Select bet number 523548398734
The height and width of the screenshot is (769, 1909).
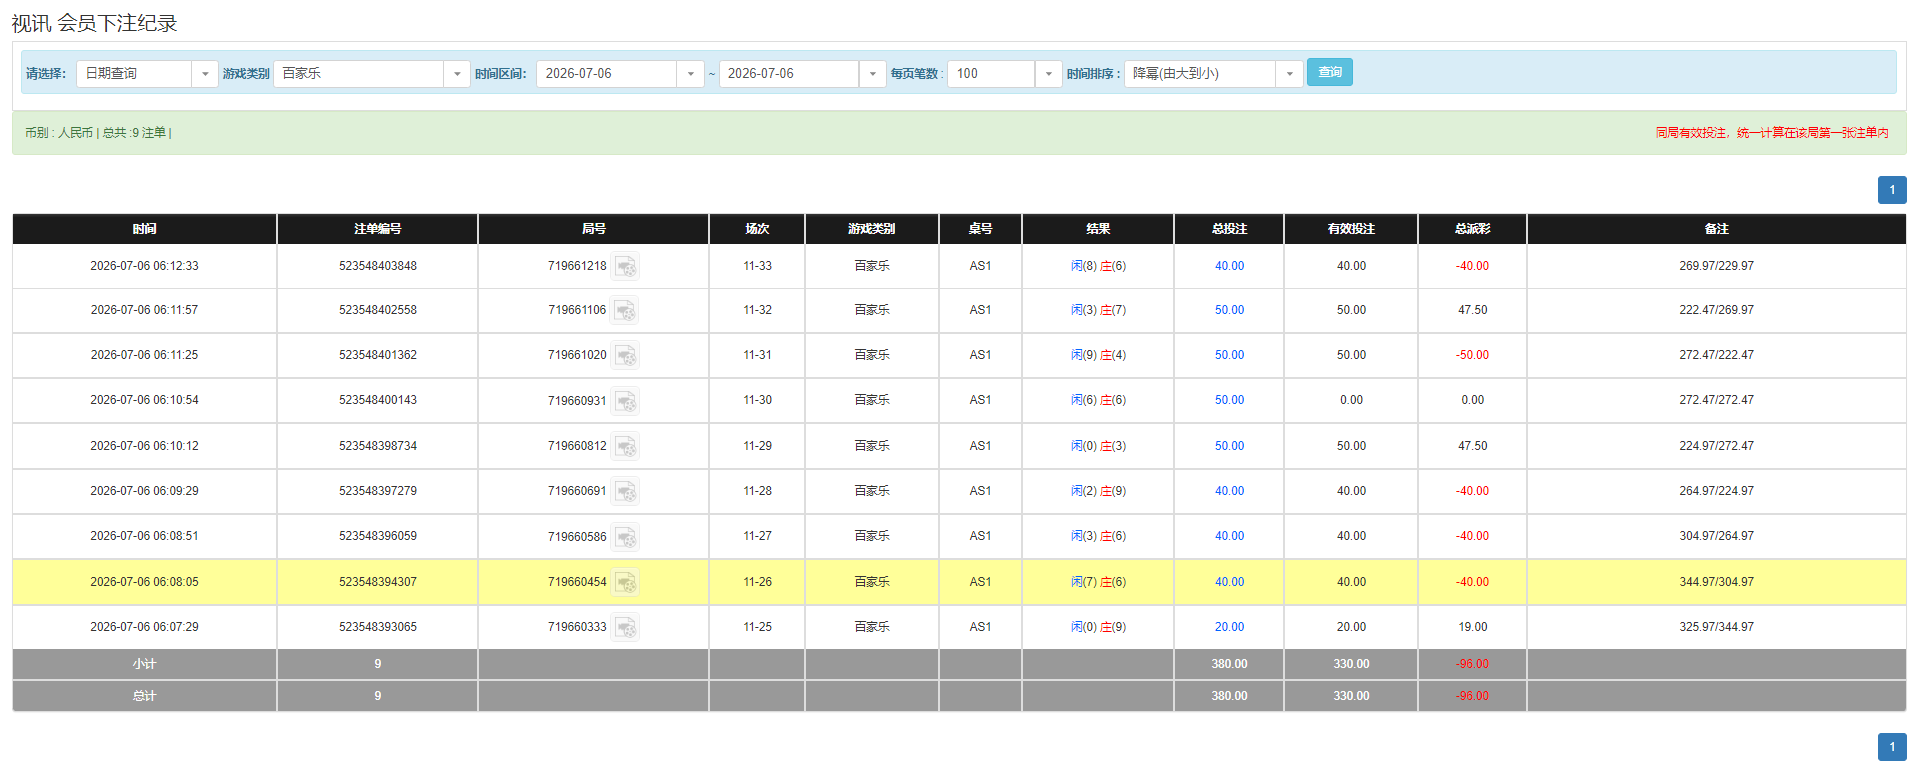click(x=378, y=446)
